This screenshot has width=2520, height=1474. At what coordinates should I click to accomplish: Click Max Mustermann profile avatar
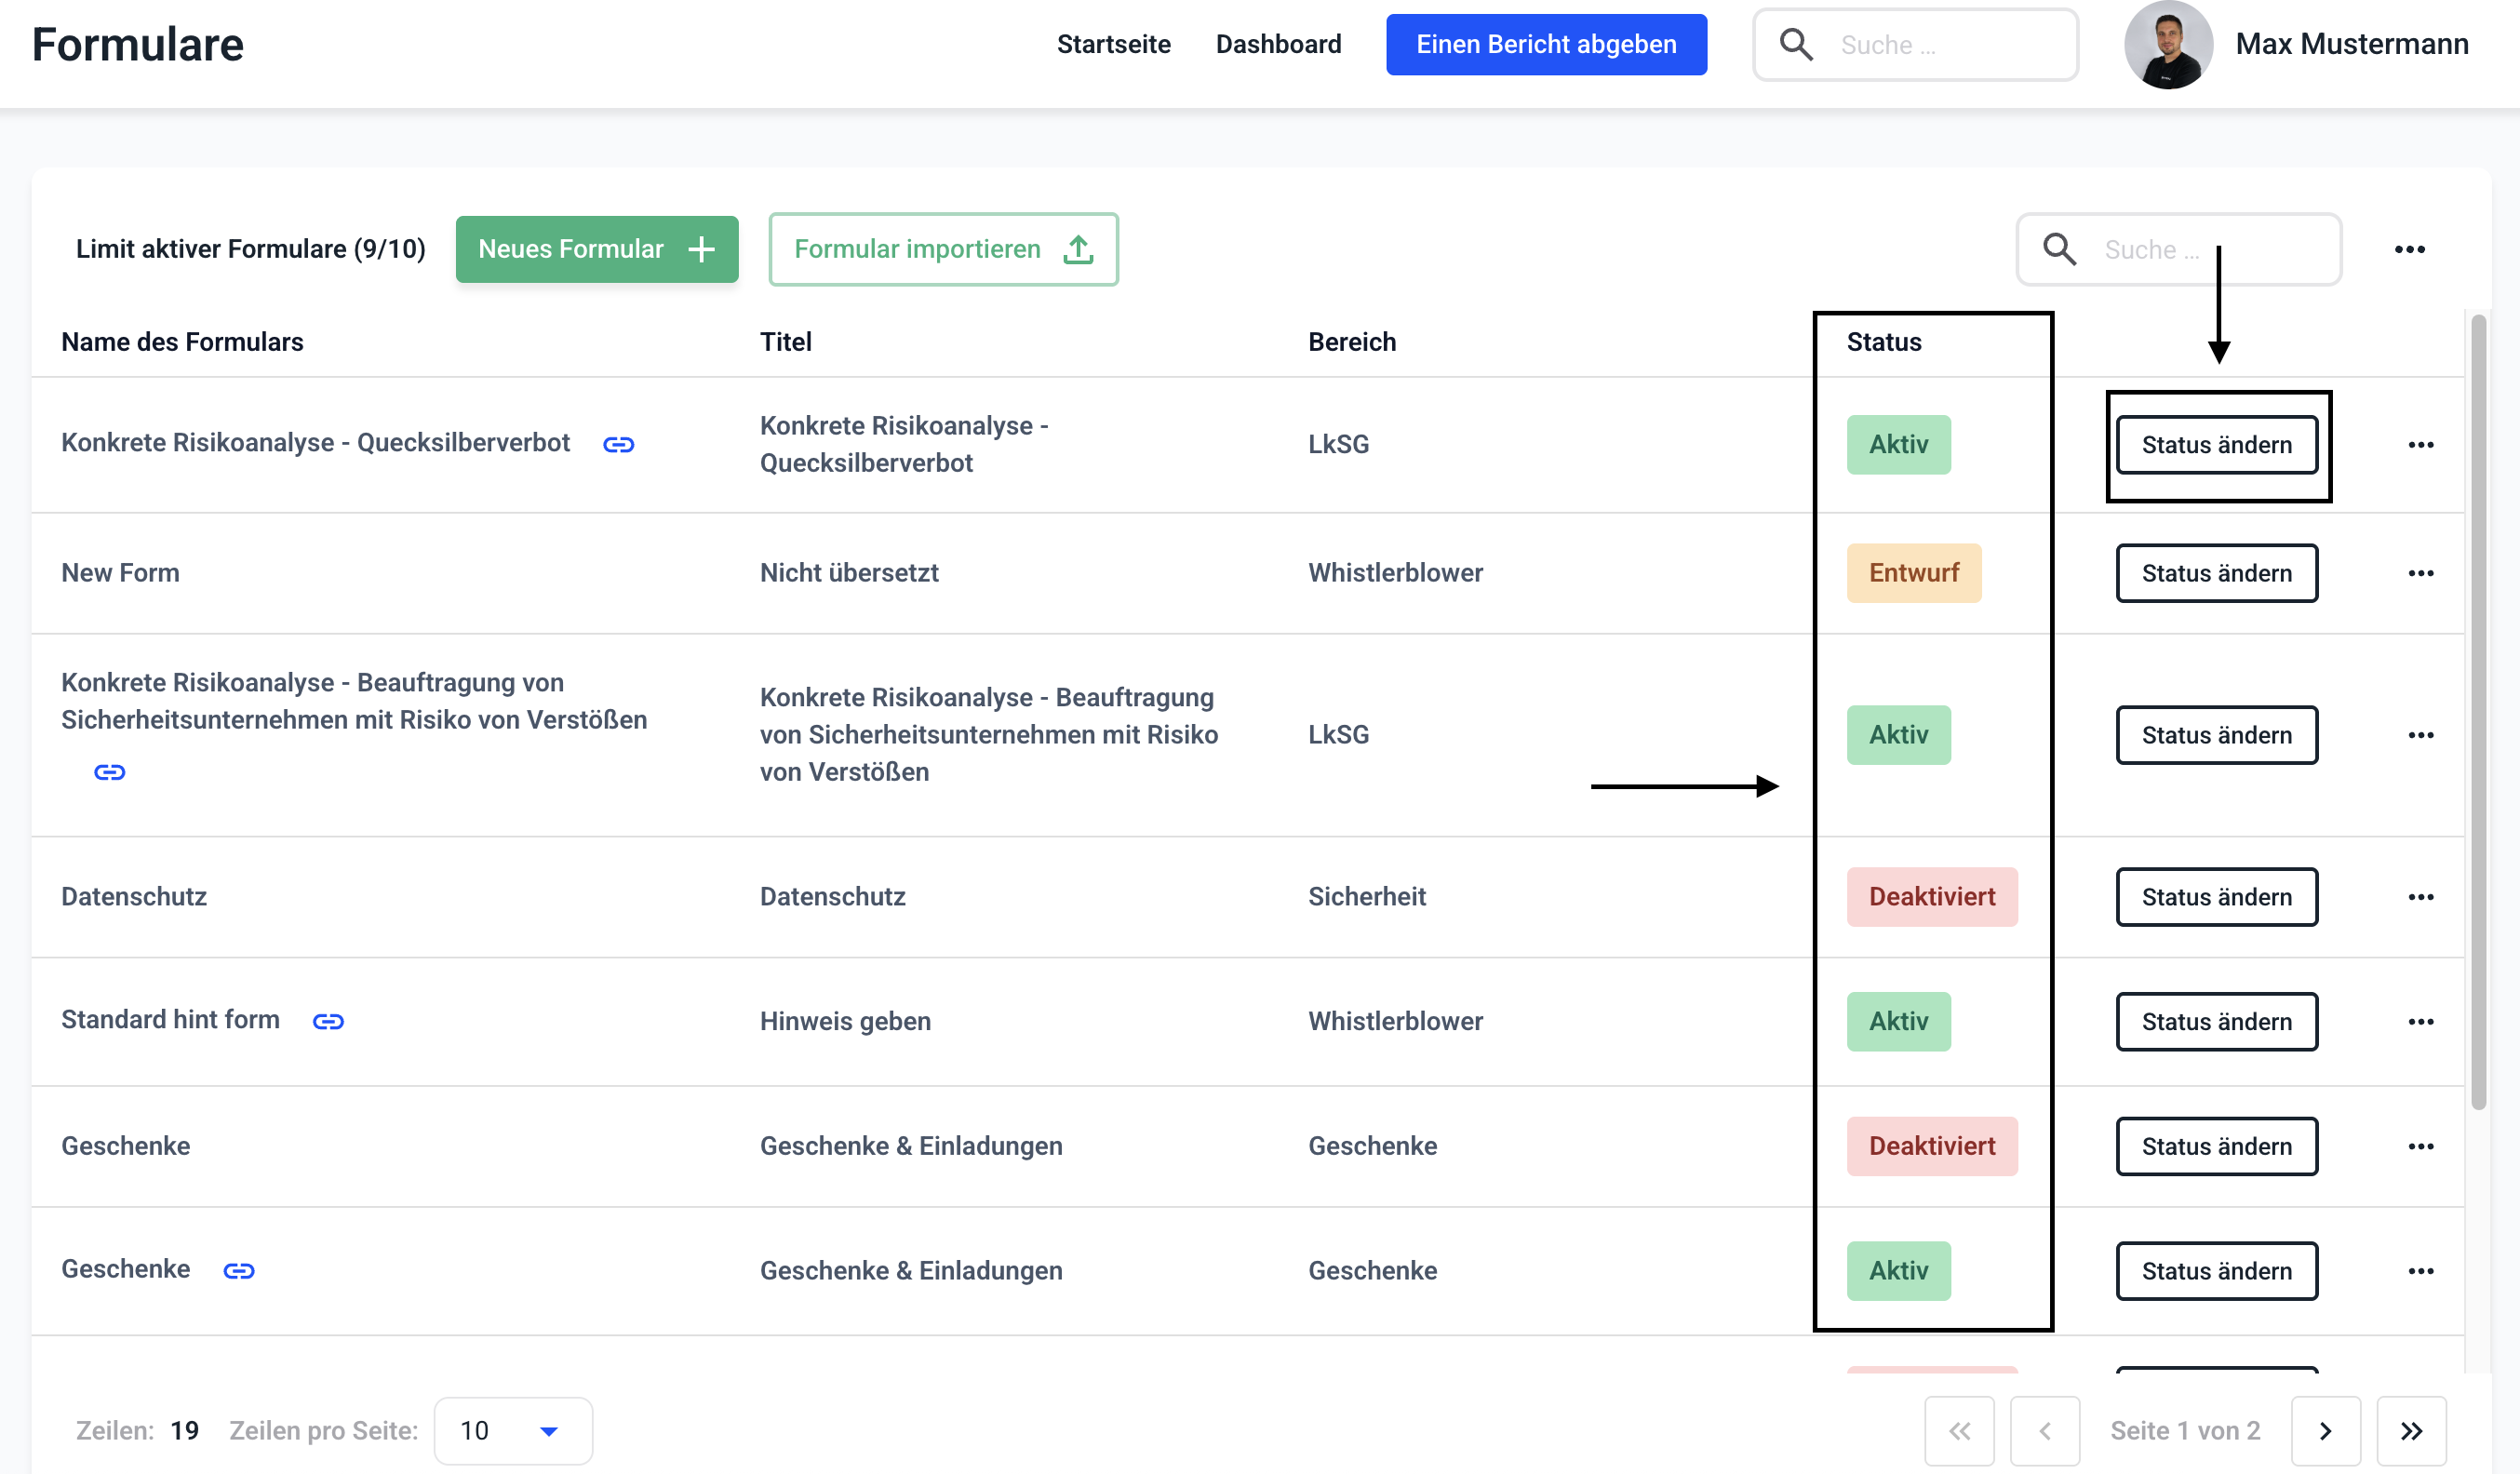2168,45
